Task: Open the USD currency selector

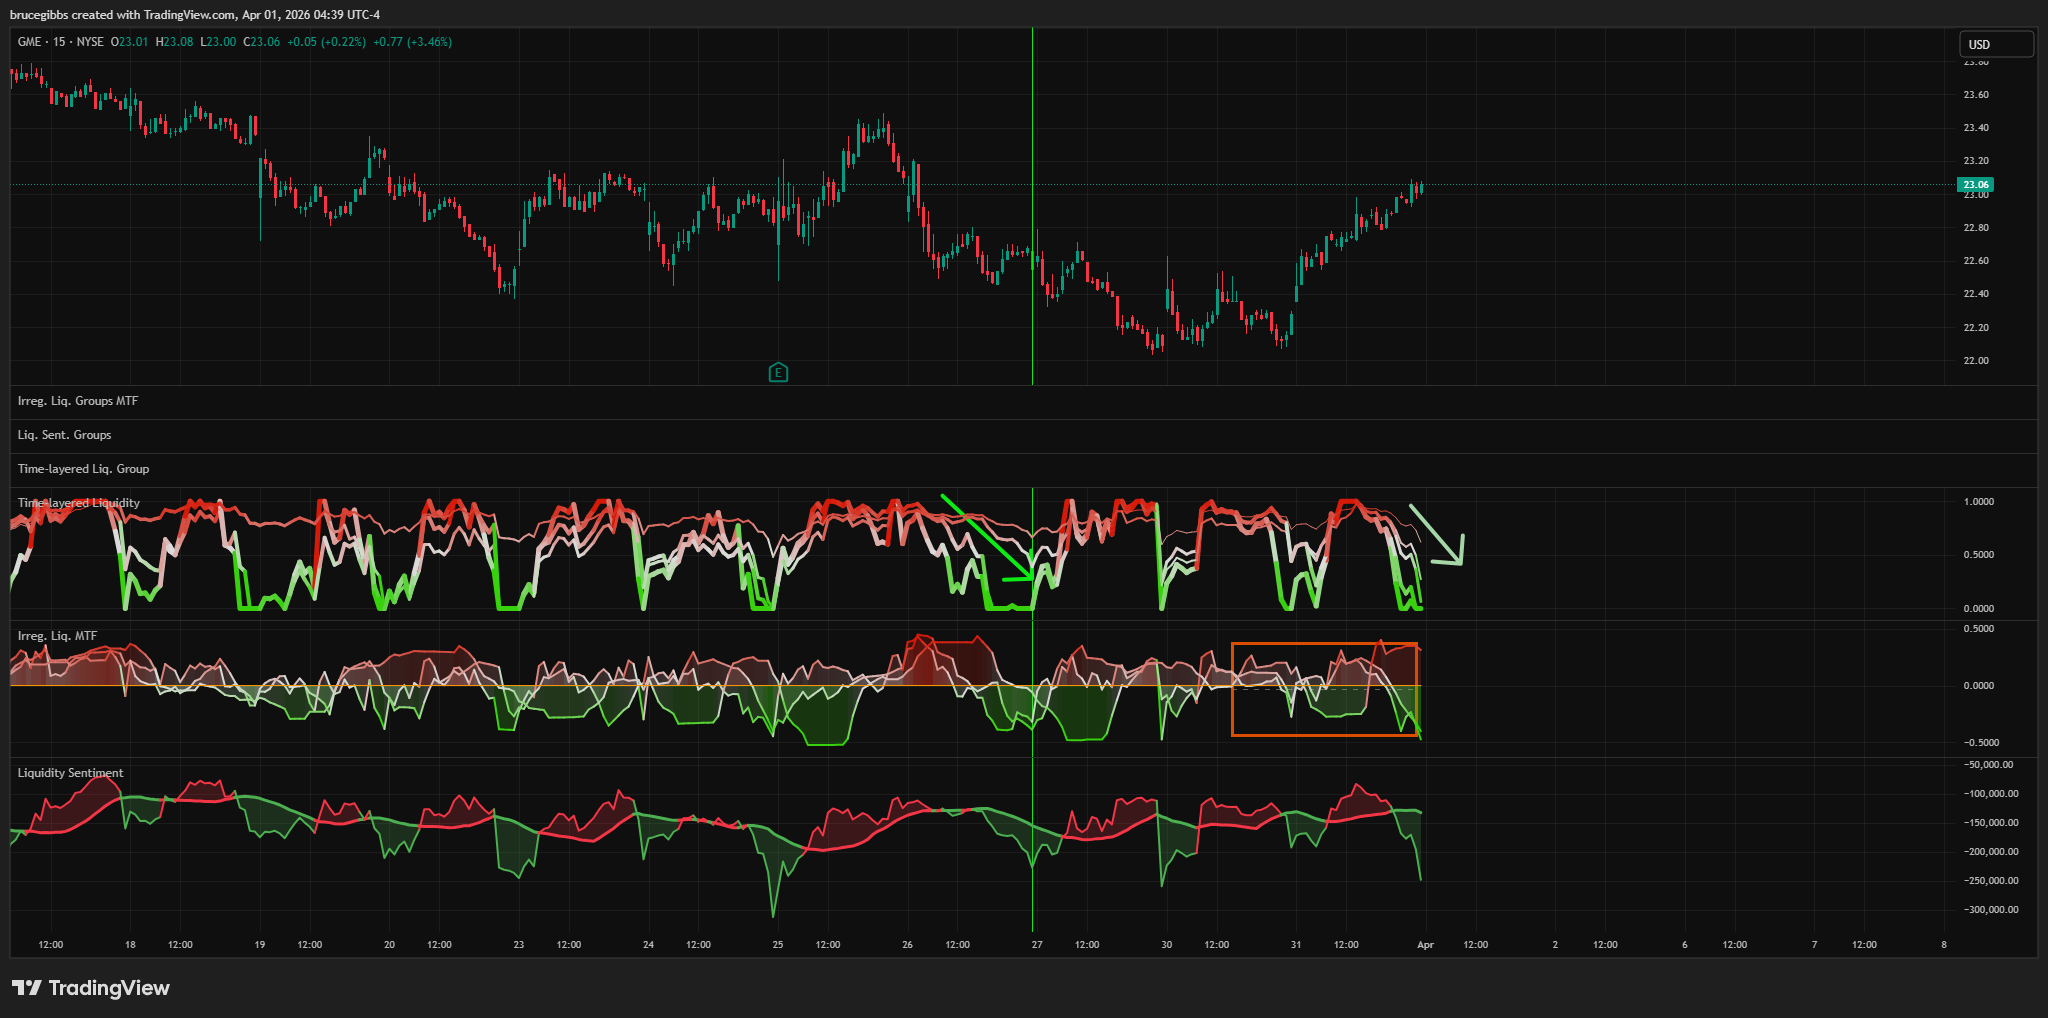Action: coord(1995,44)
